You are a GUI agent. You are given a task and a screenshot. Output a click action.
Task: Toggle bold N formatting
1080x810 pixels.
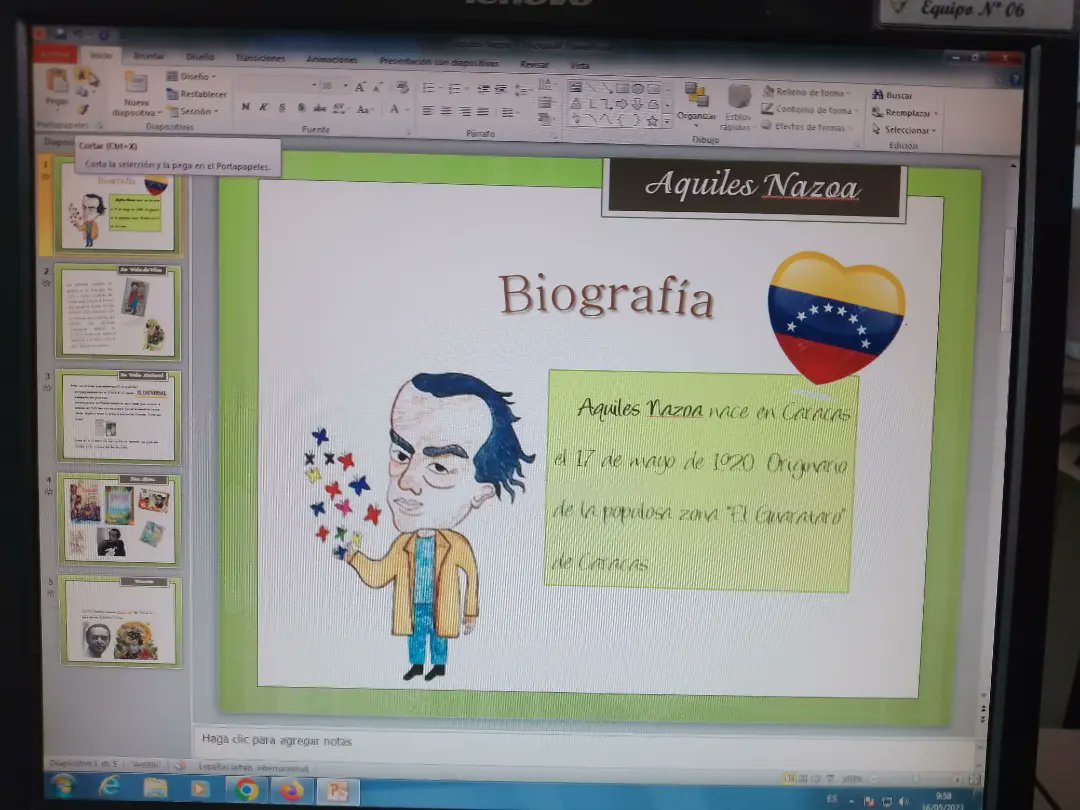pos(246,107)
